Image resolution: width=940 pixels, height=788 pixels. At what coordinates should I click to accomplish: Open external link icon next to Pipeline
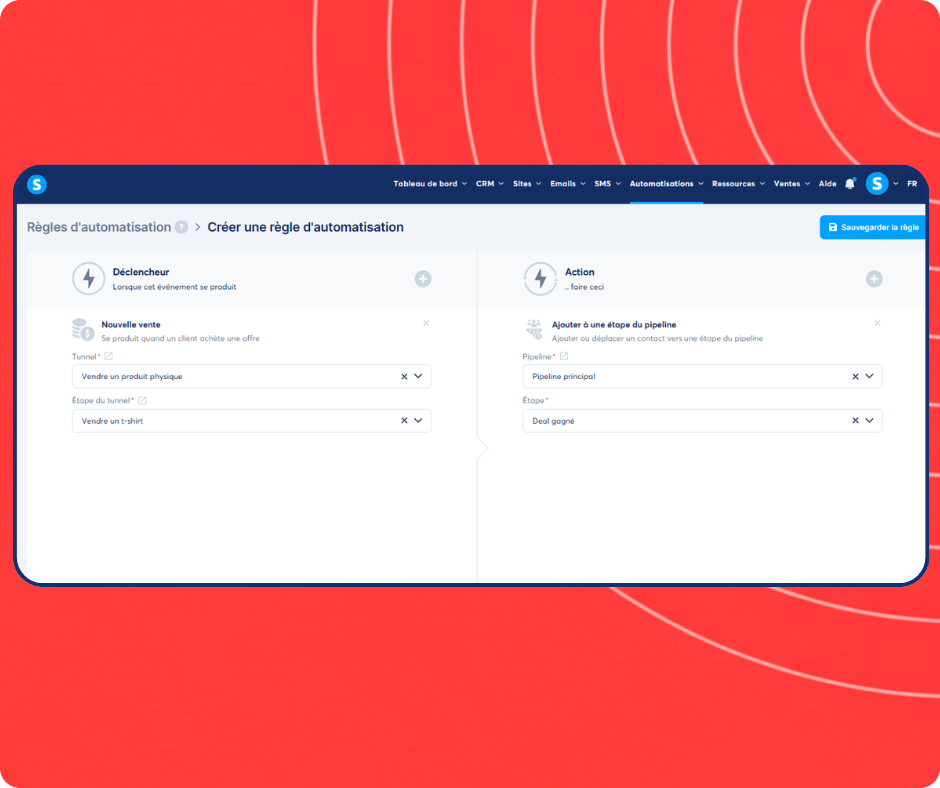tap(564, 356)
